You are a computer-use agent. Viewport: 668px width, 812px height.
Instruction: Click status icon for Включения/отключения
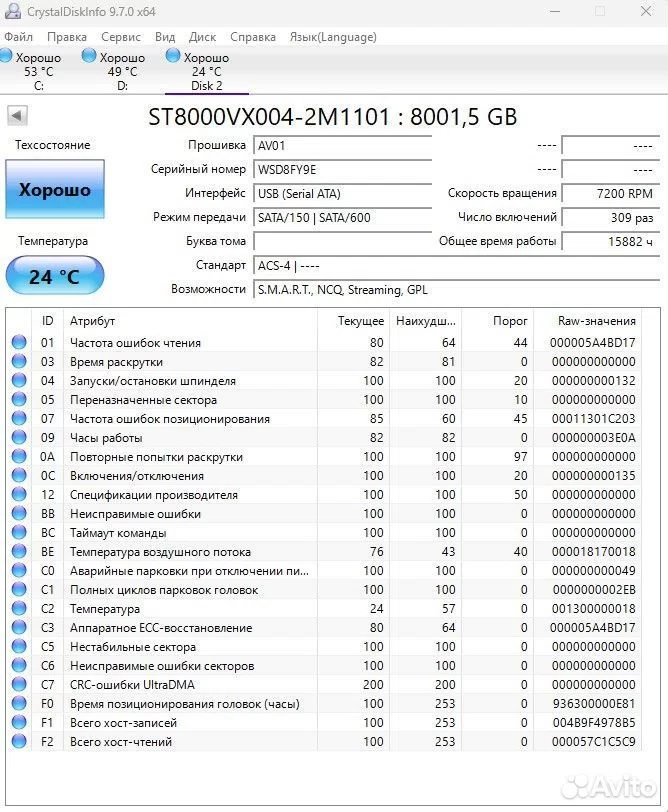(x=19, y=475)
